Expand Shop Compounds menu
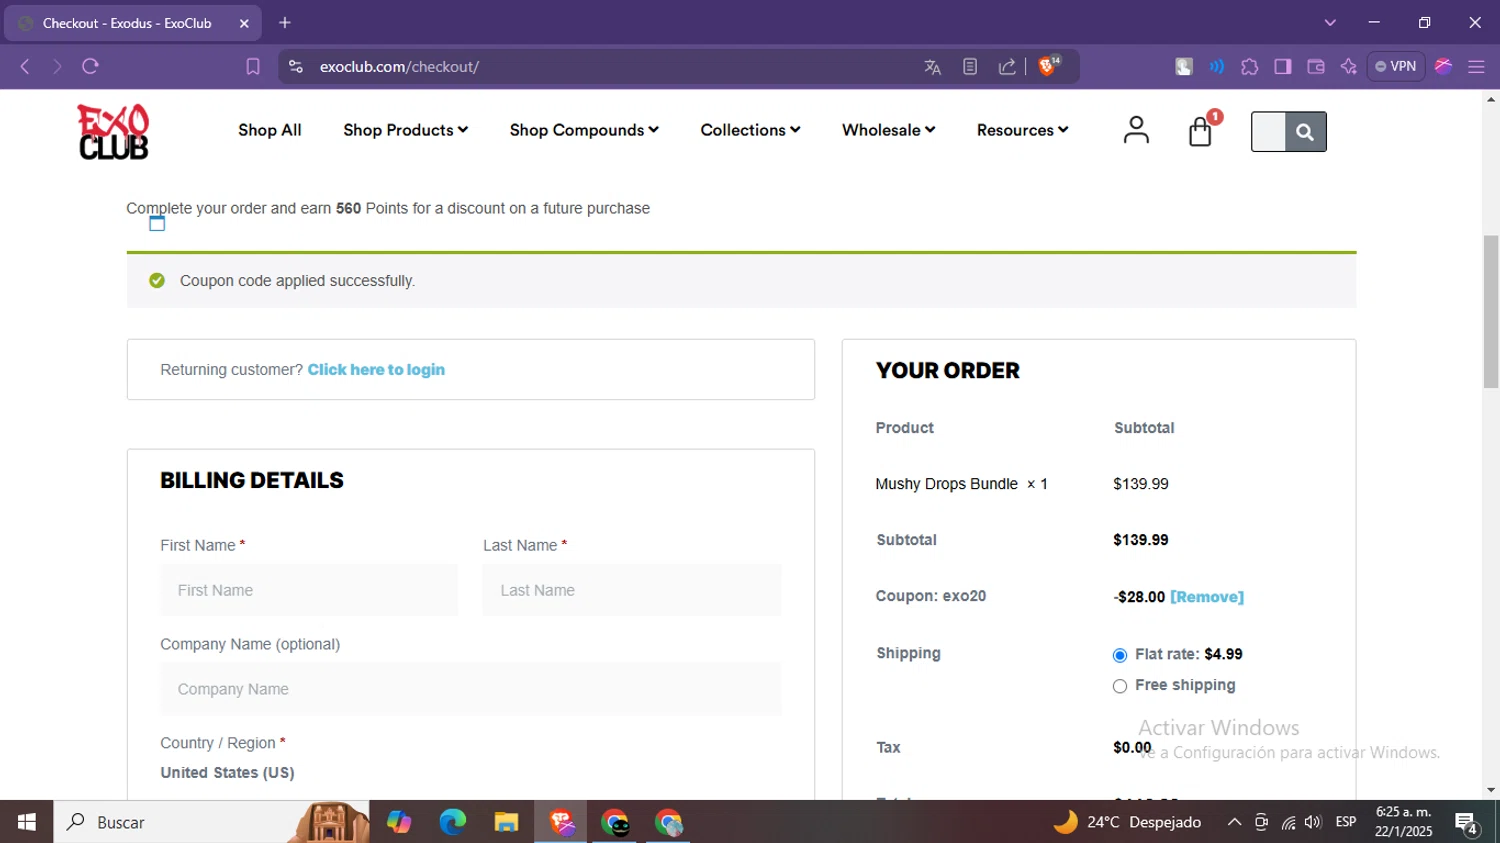 pyautogui.click(x=584, y=130)
